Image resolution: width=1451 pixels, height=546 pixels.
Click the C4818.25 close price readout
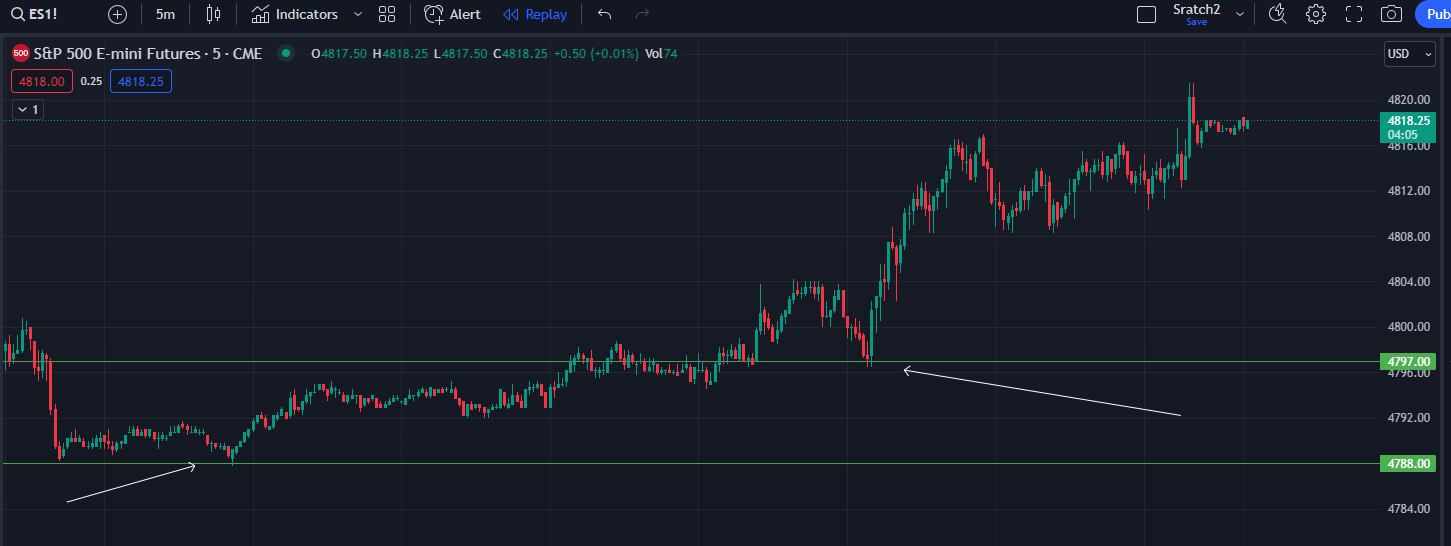520,53
